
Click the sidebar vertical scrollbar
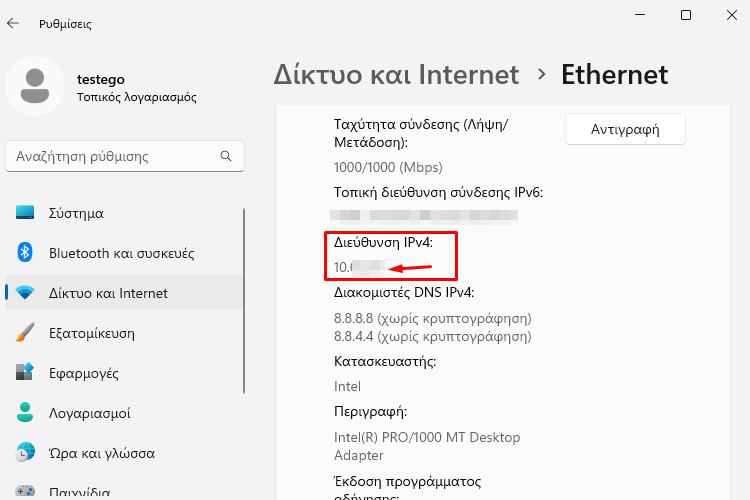tap(244, 300)
